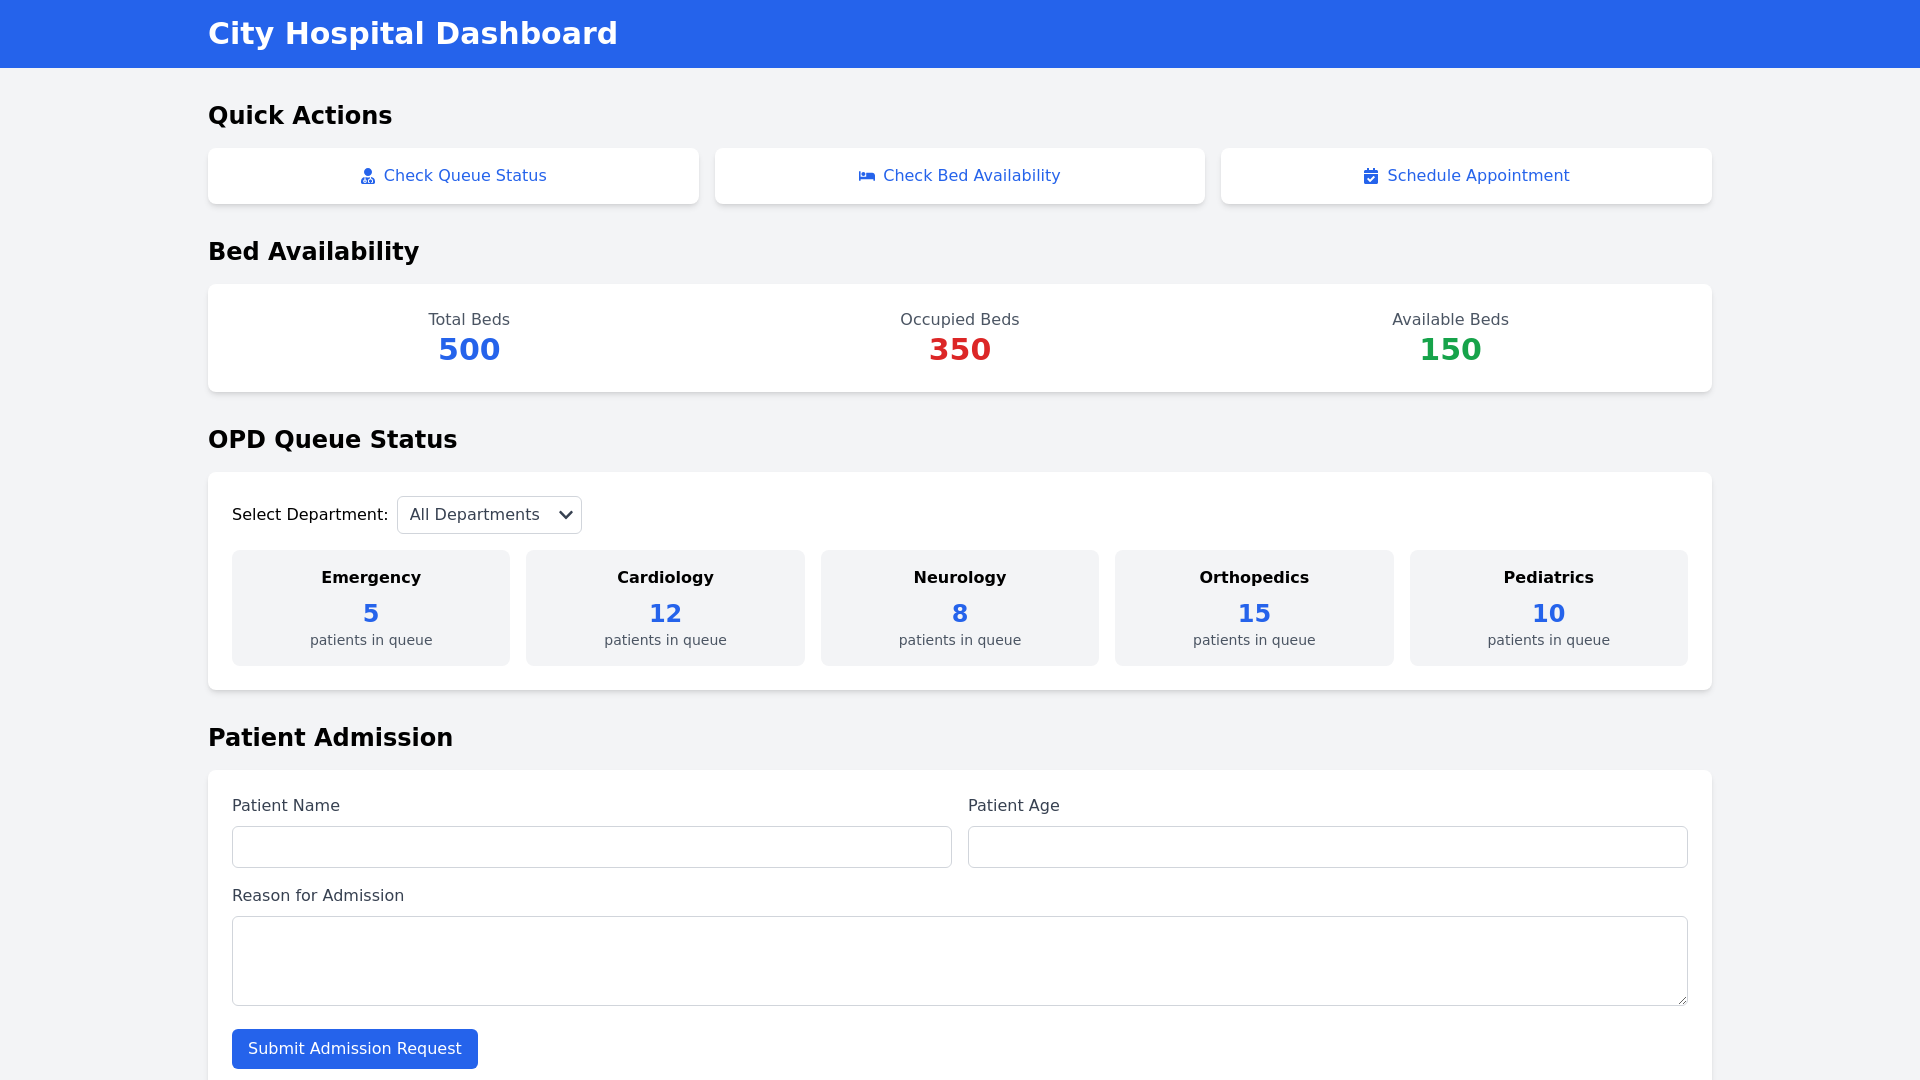Click the Neurology patients in queue count
Image resolution: width=1920 pixels, height=1080 pixels.
[959, 613]
